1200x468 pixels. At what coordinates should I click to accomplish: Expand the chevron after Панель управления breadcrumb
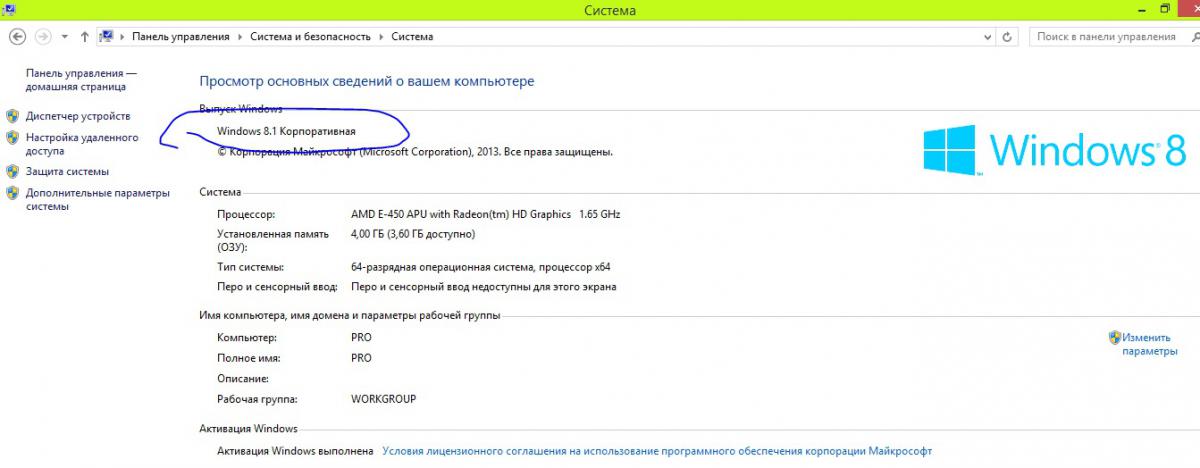click(239, 36)
